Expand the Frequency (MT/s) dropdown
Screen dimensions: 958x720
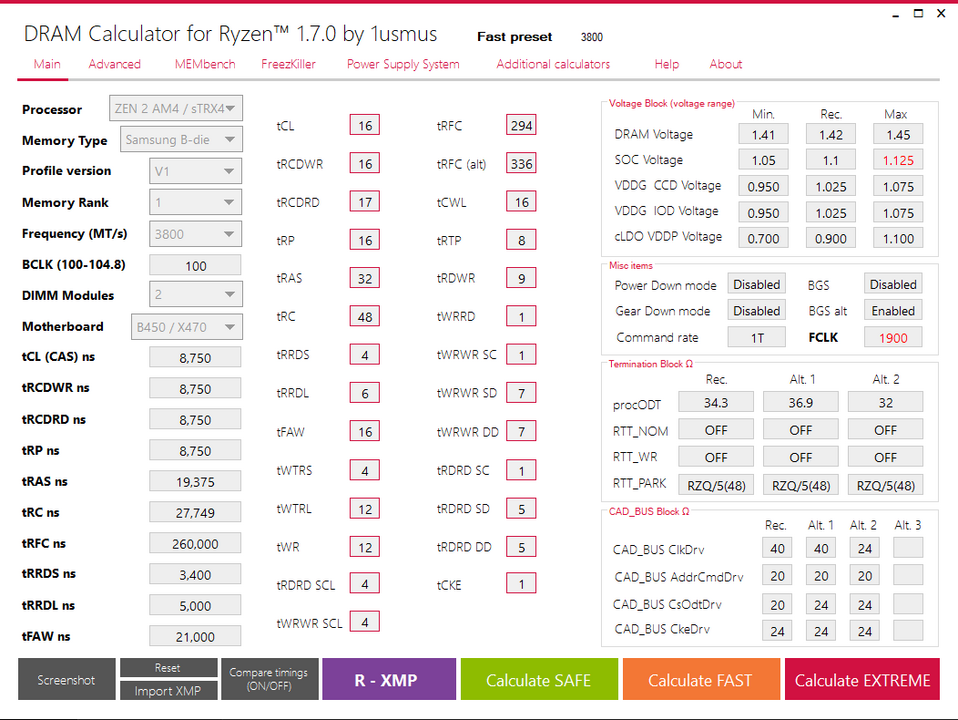coord(196,234)
